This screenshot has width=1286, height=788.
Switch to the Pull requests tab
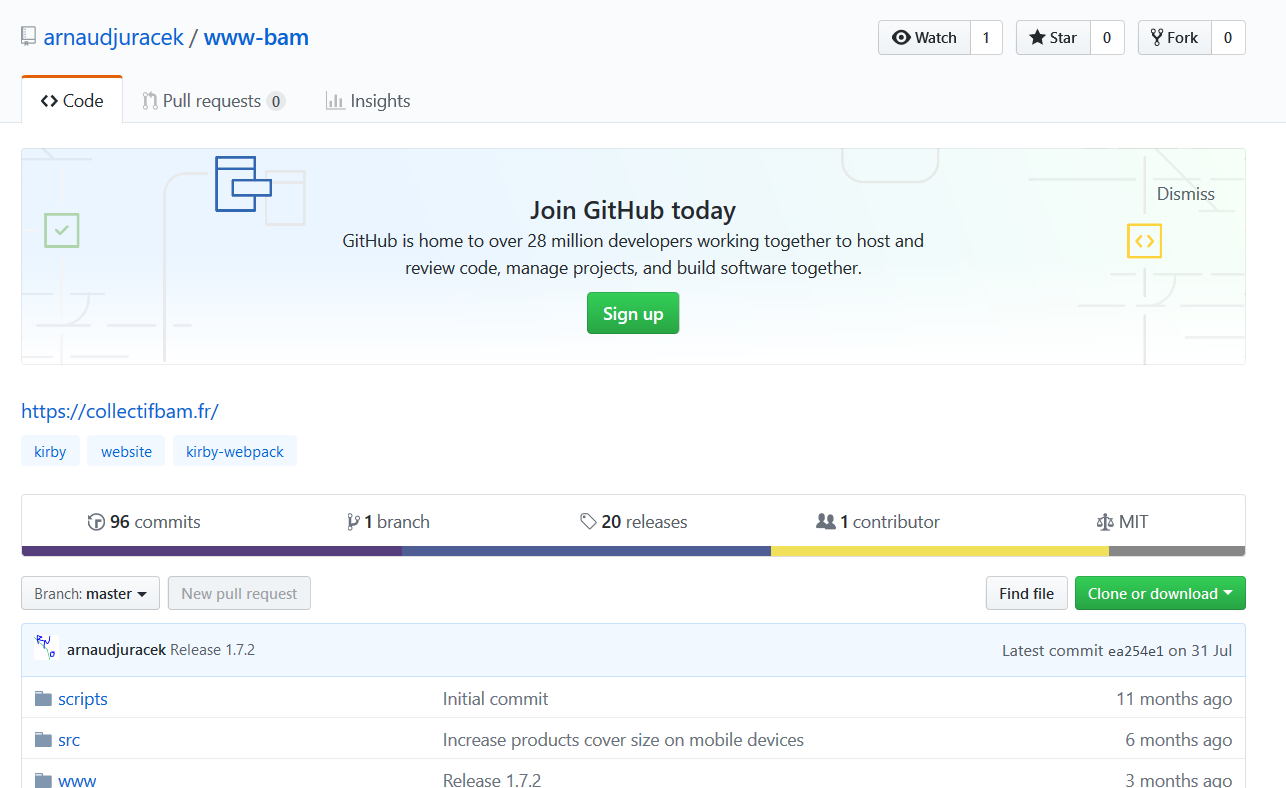213,101
